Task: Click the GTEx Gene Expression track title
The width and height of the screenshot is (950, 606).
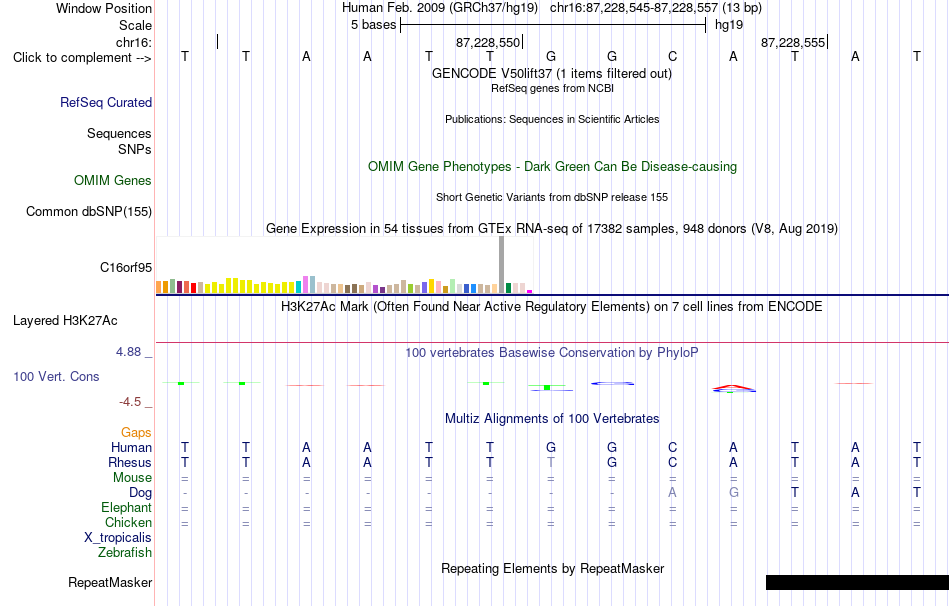Action: (x=552, y=228)
